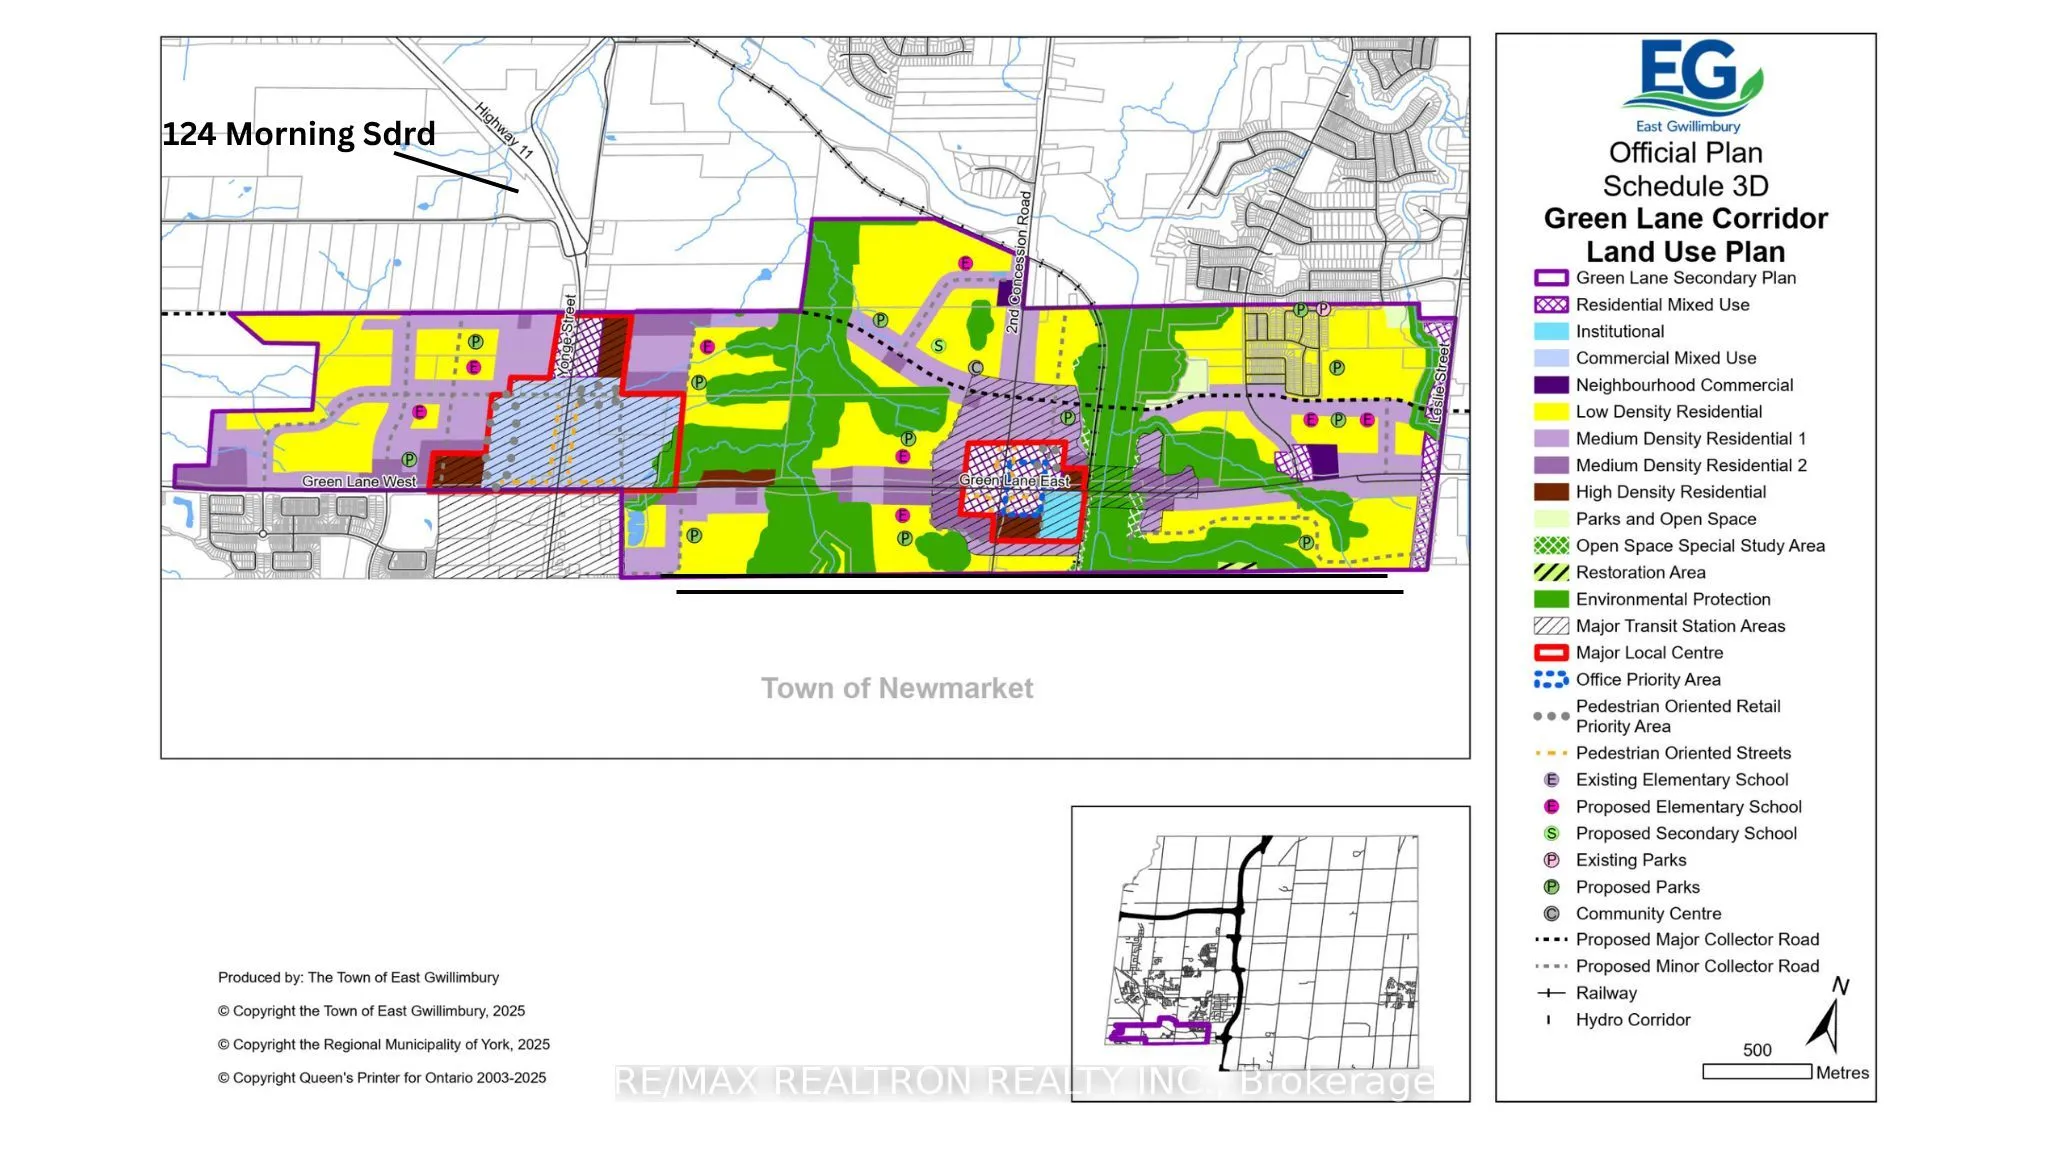Viewport: 2048px width, 1152px height.
Task: Select the light blue Institutional swatch
Action: pos(1551,331)
